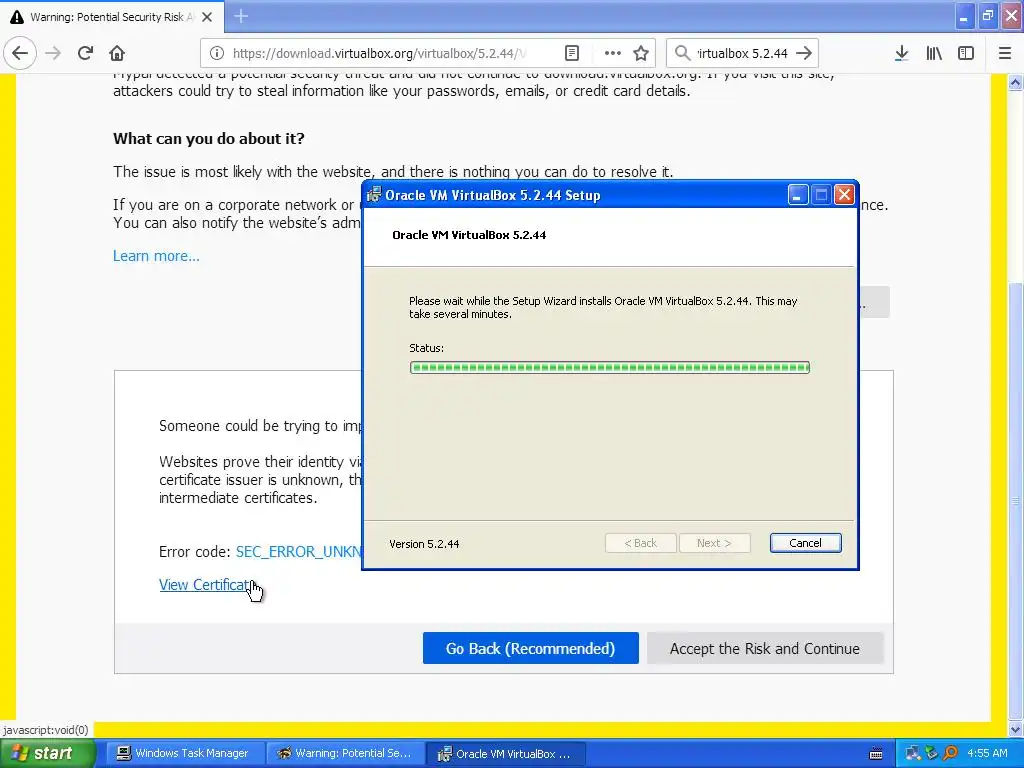Image resolution: width=1024 pixels, height=768 pixels.
Task: Open a new browser tab
Action: [x=241, y=16]
